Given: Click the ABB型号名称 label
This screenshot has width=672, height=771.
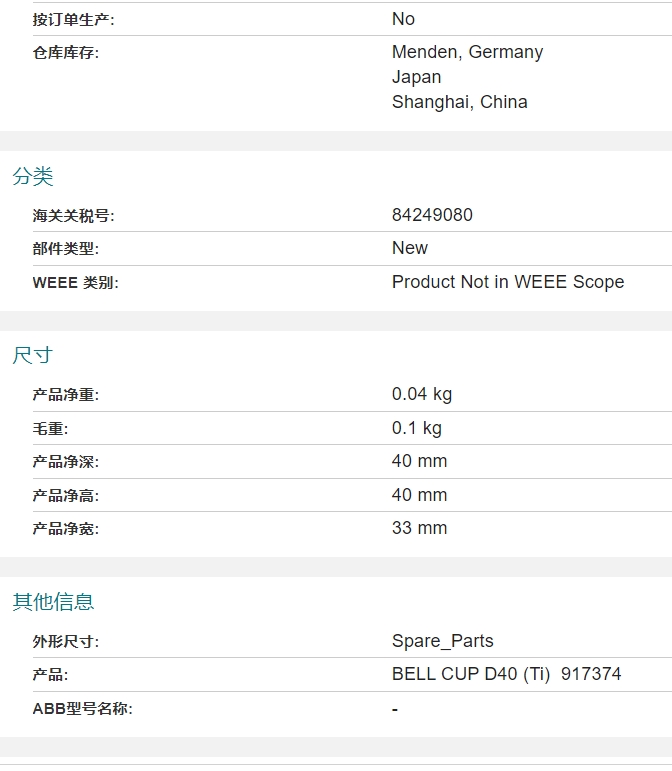Looking at the screenshot, I should [x=82, y=709].
